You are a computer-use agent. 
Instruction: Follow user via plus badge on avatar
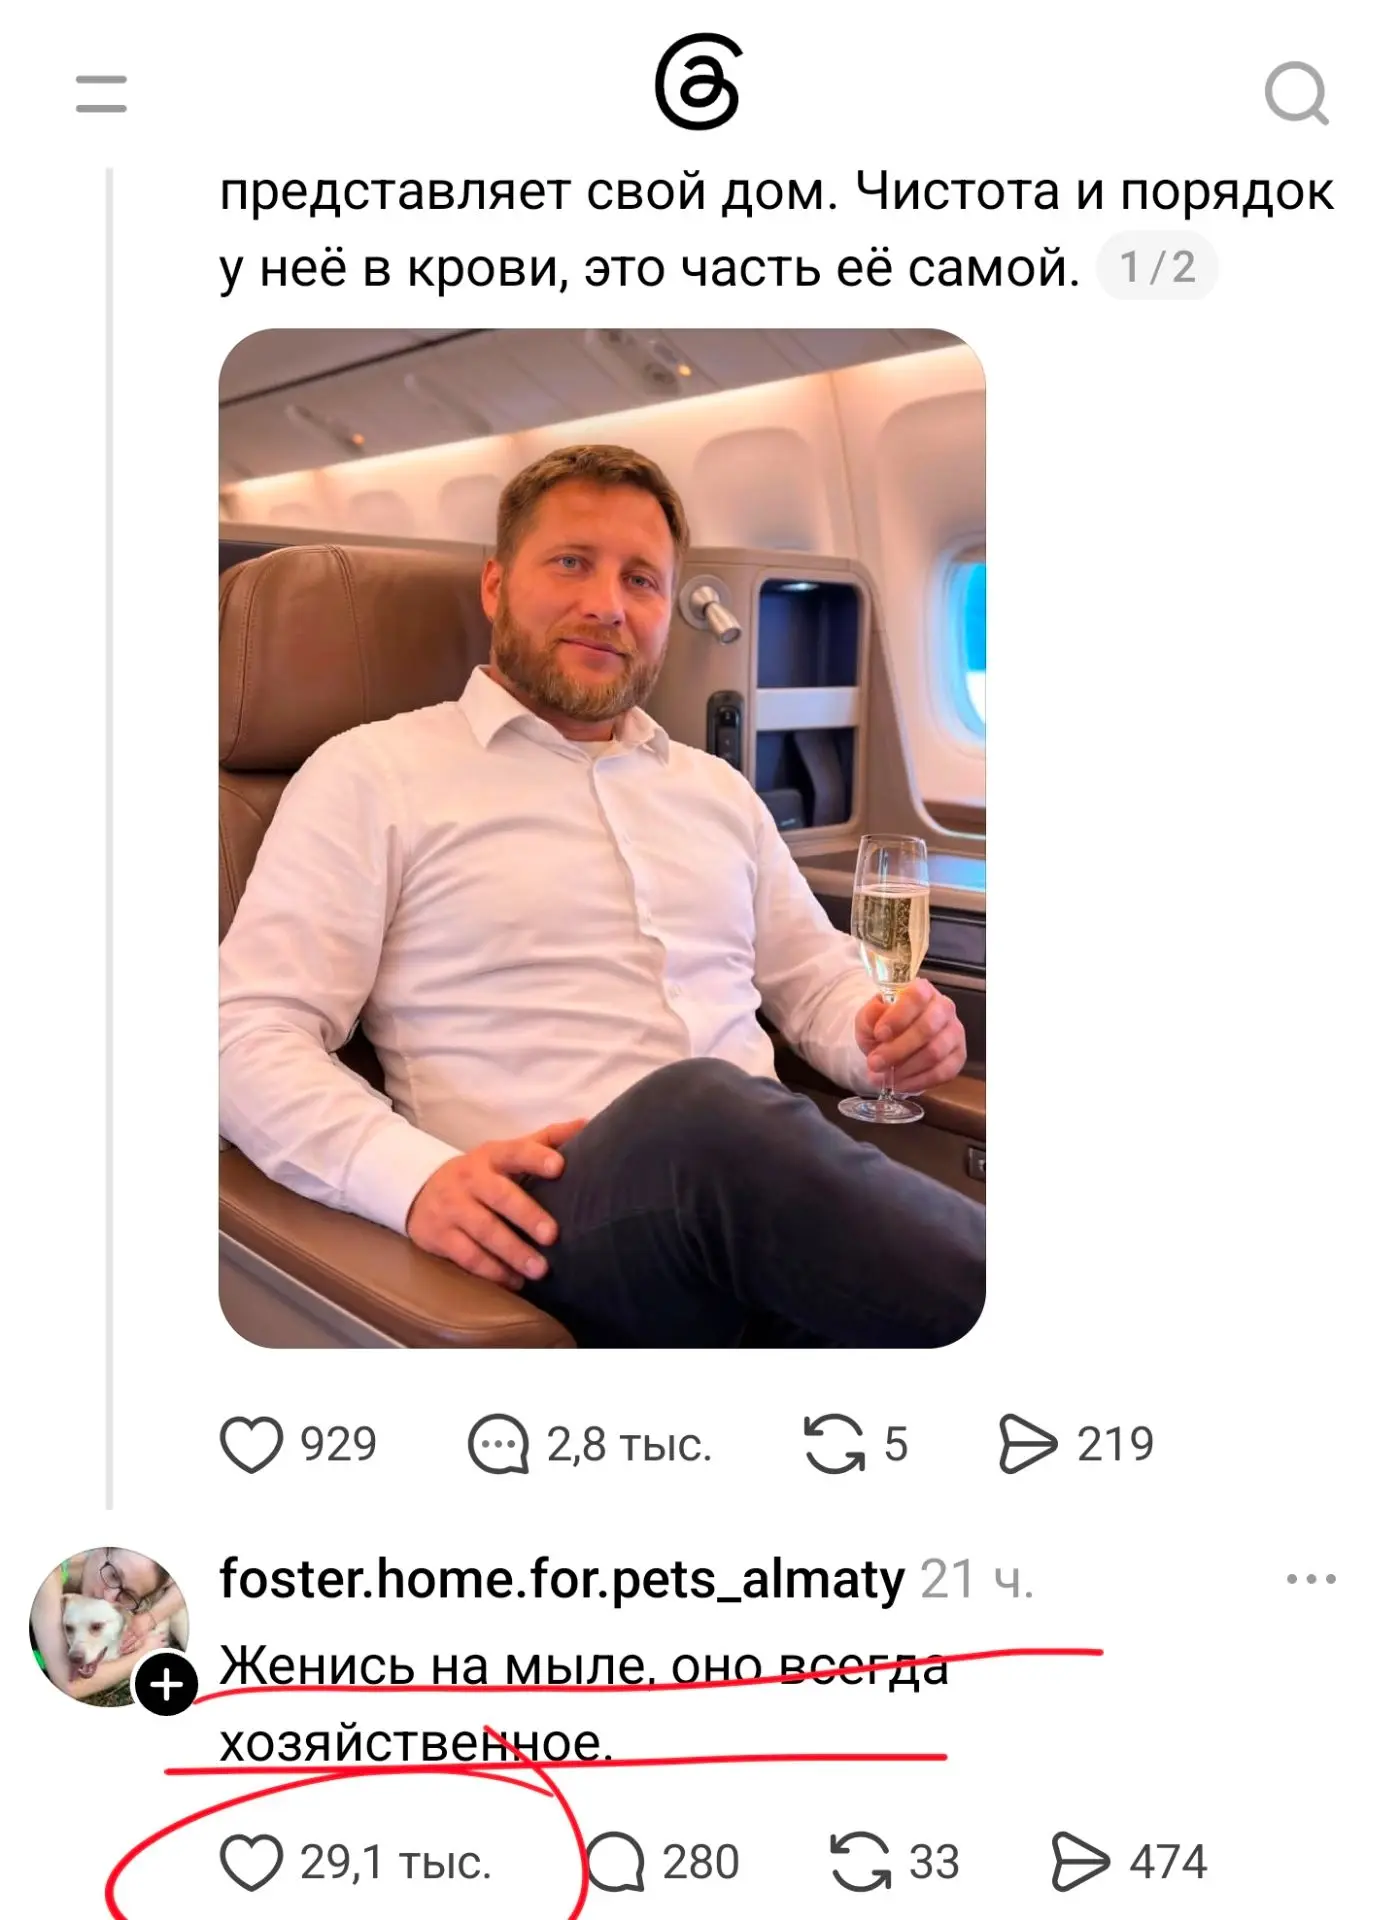166,1685
